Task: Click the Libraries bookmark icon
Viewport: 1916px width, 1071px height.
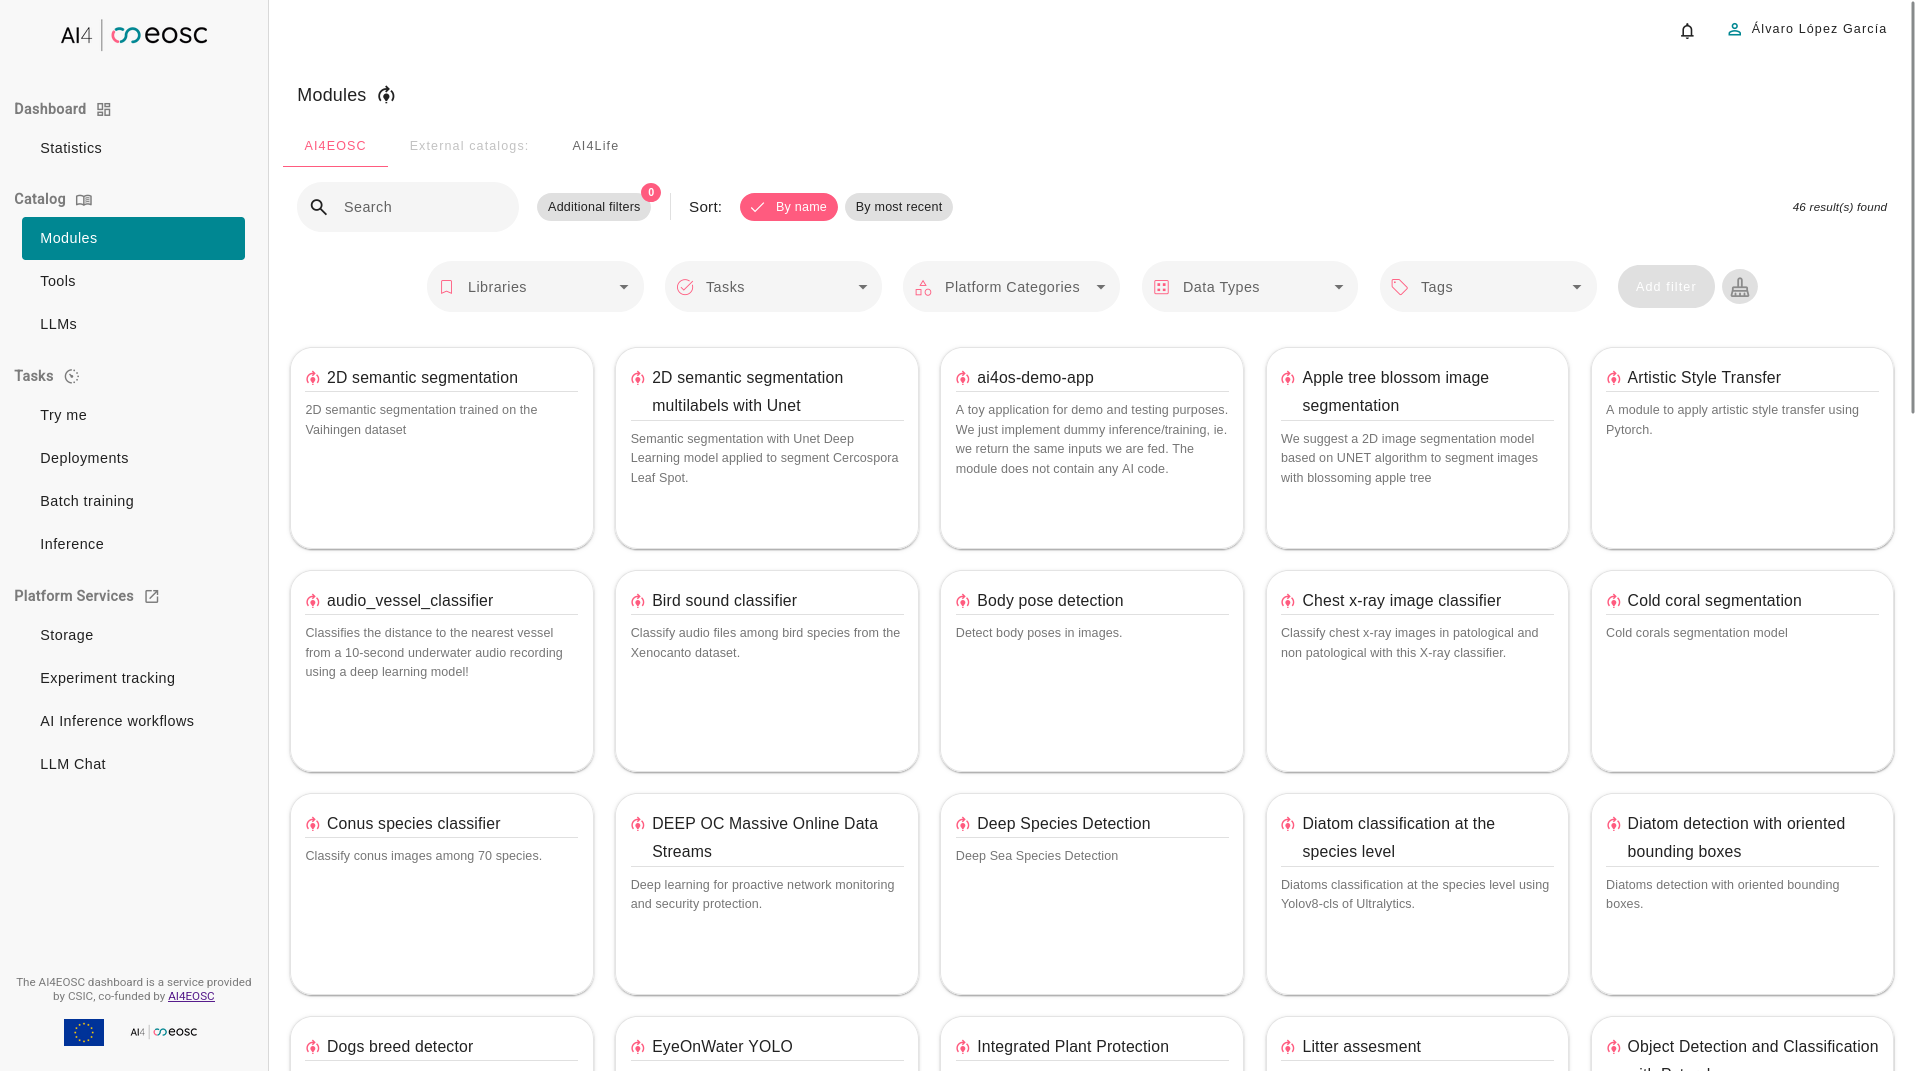Action: pos(447,287)
